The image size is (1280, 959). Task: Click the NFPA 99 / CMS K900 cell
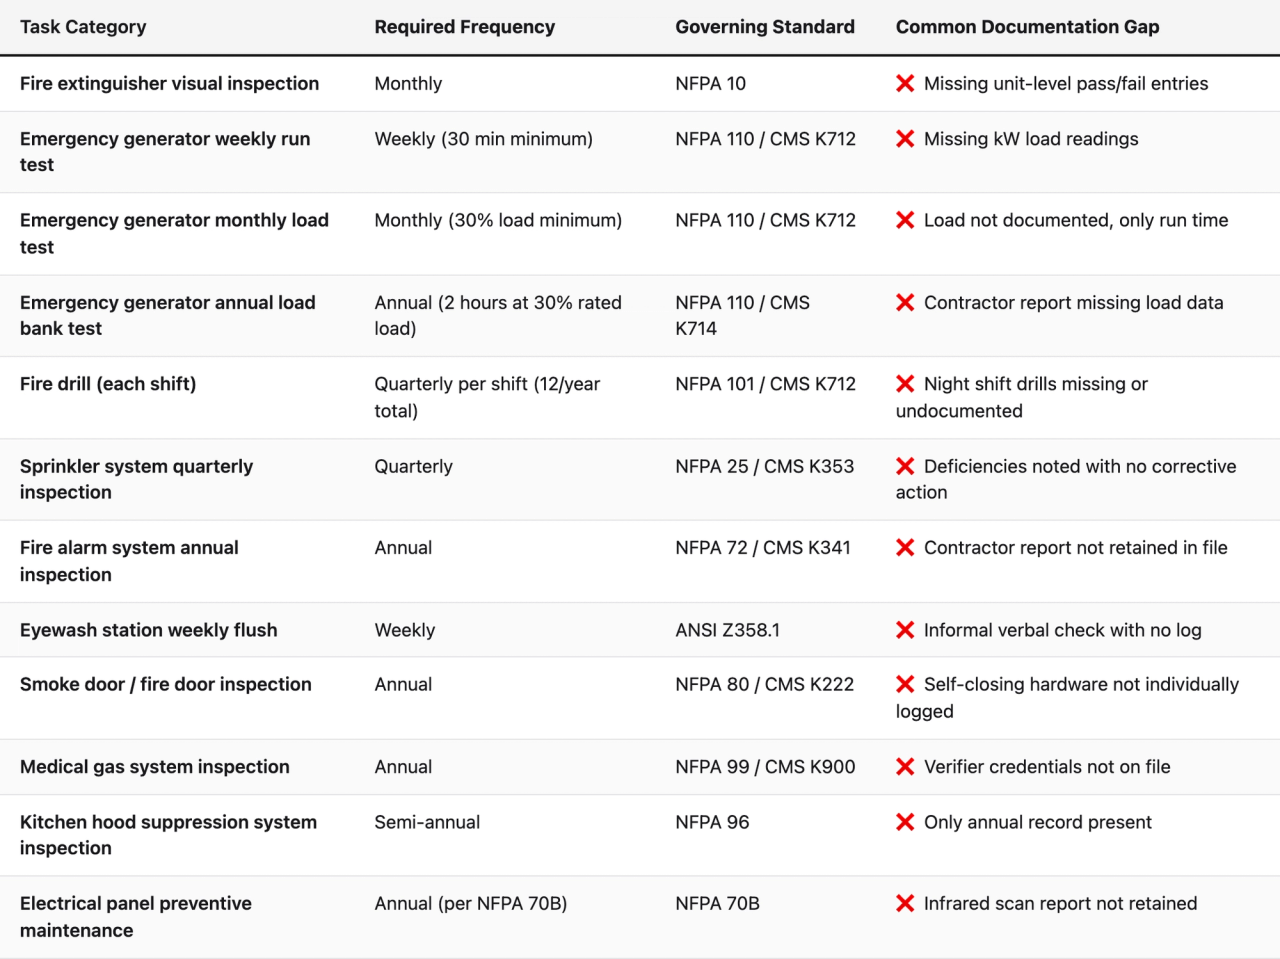(765, 767)
